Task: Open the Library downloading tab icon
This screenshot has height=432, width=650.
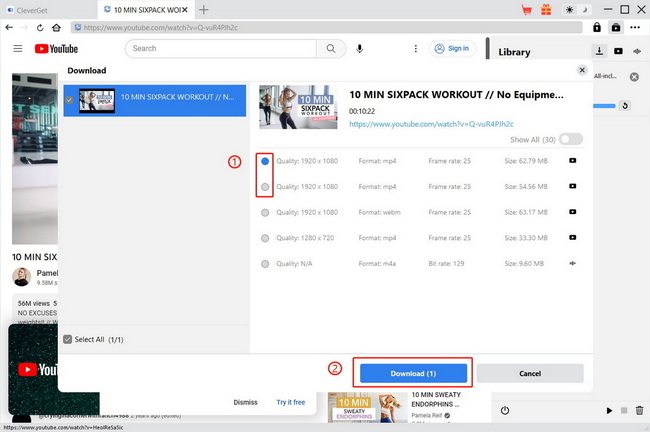Action: tap(600, 51)
